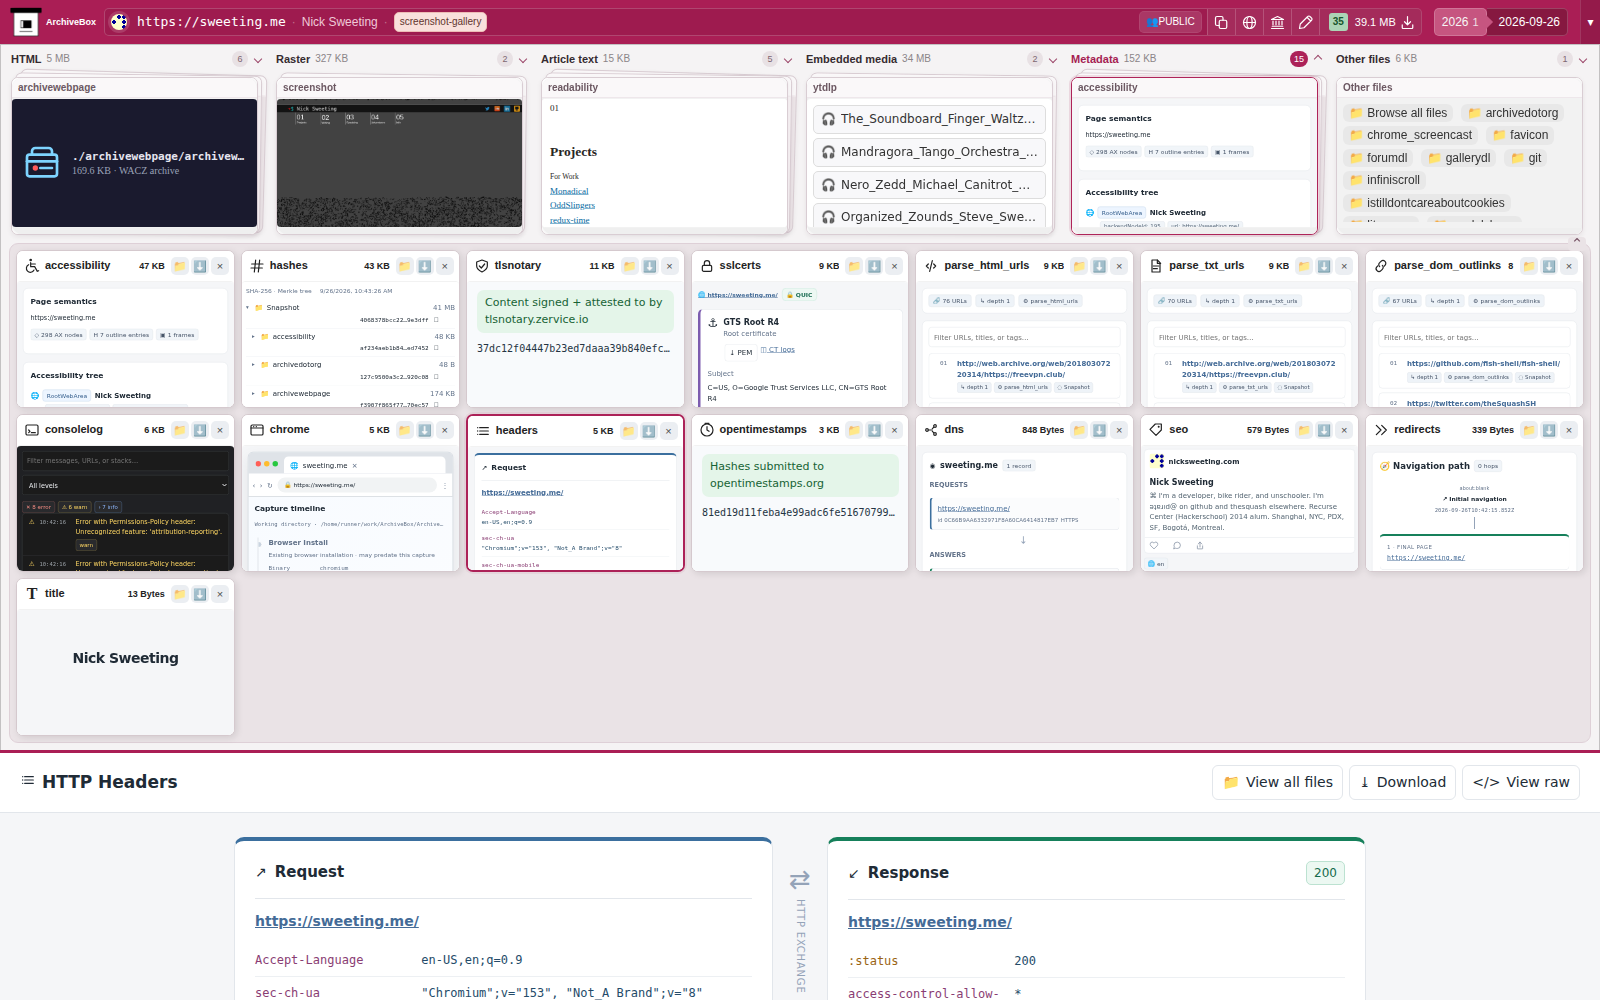Click the 200 status badge in Response

pos(1325,873)
